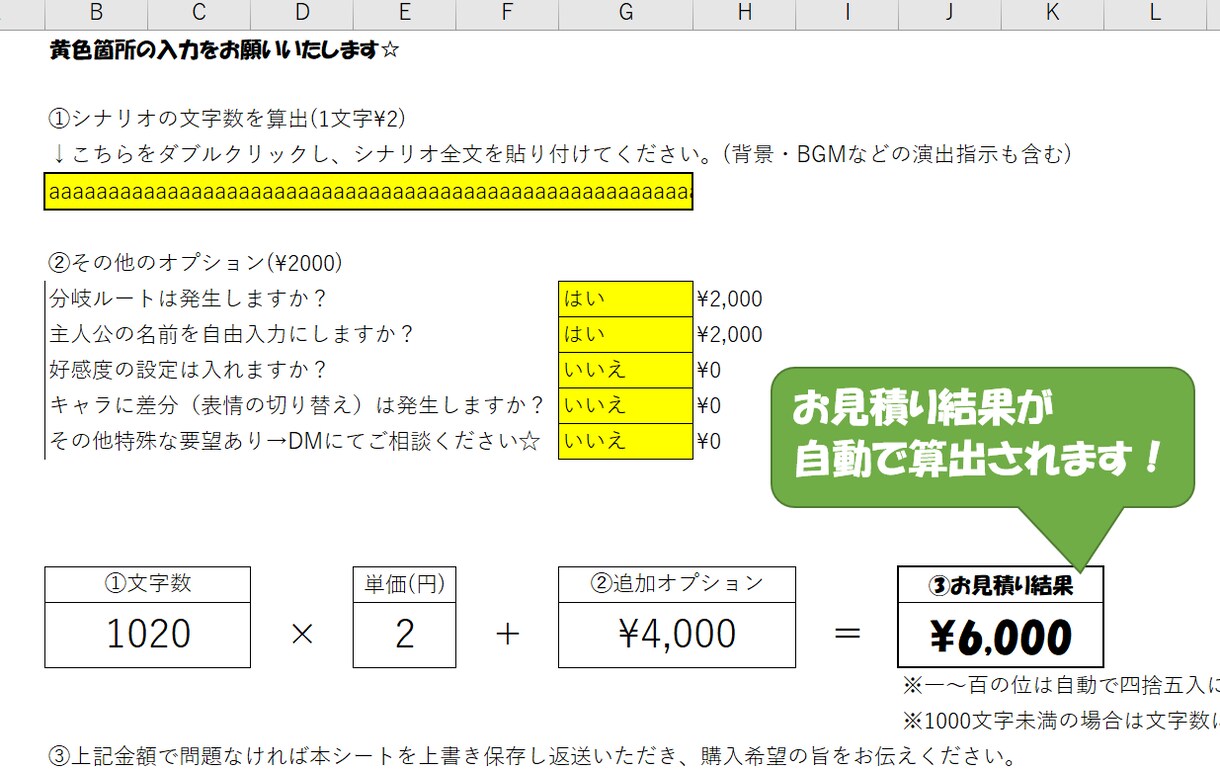
Task: Click the 1020 character count cell
Action: [x=148, y=635]
